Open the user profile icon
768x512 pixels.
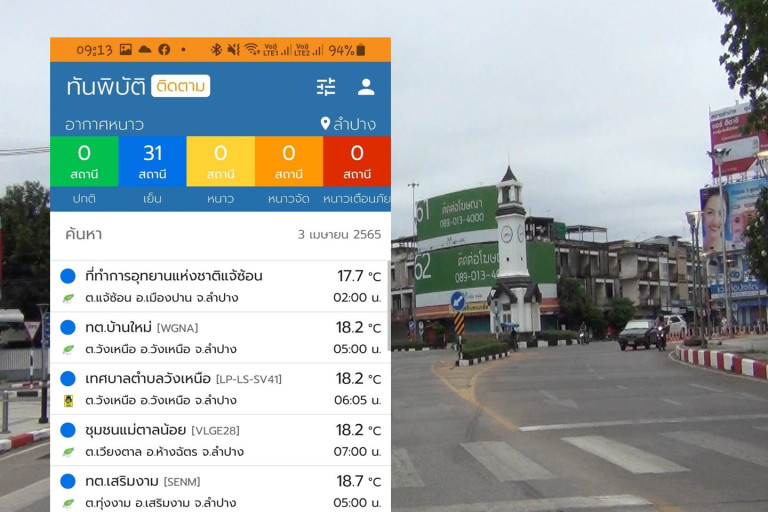pyautogui.click(x=366, y=87)
